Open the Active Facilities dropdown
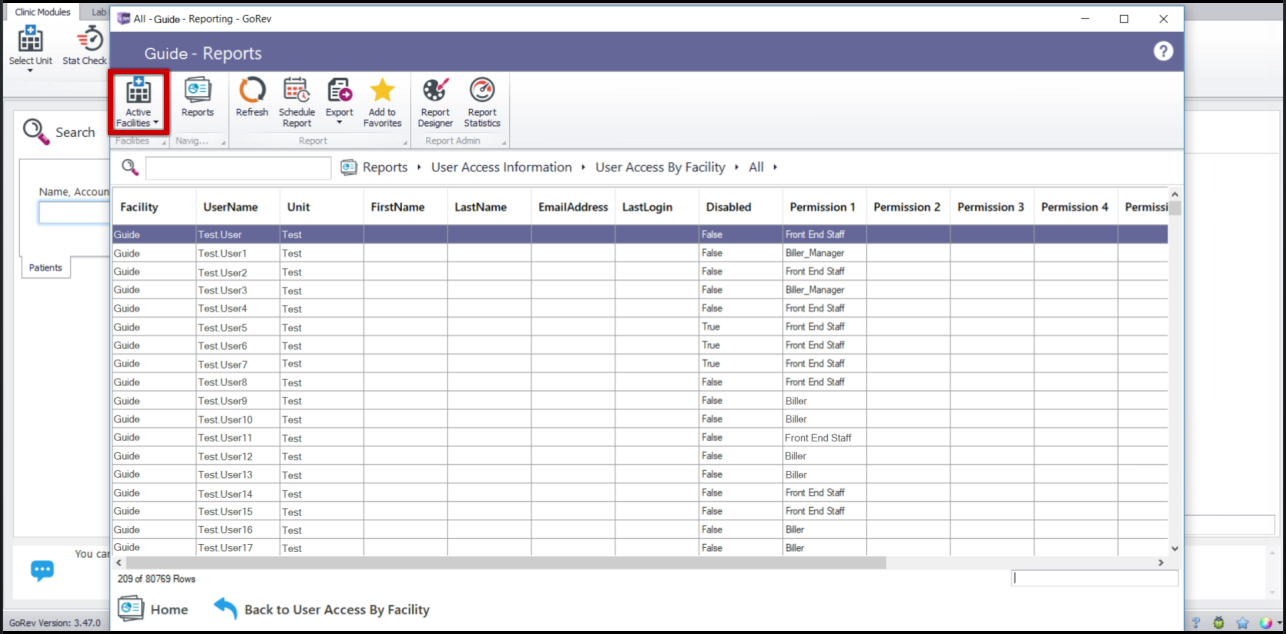Viewport: 1286px width, 634px height. (x=138, y=103)
